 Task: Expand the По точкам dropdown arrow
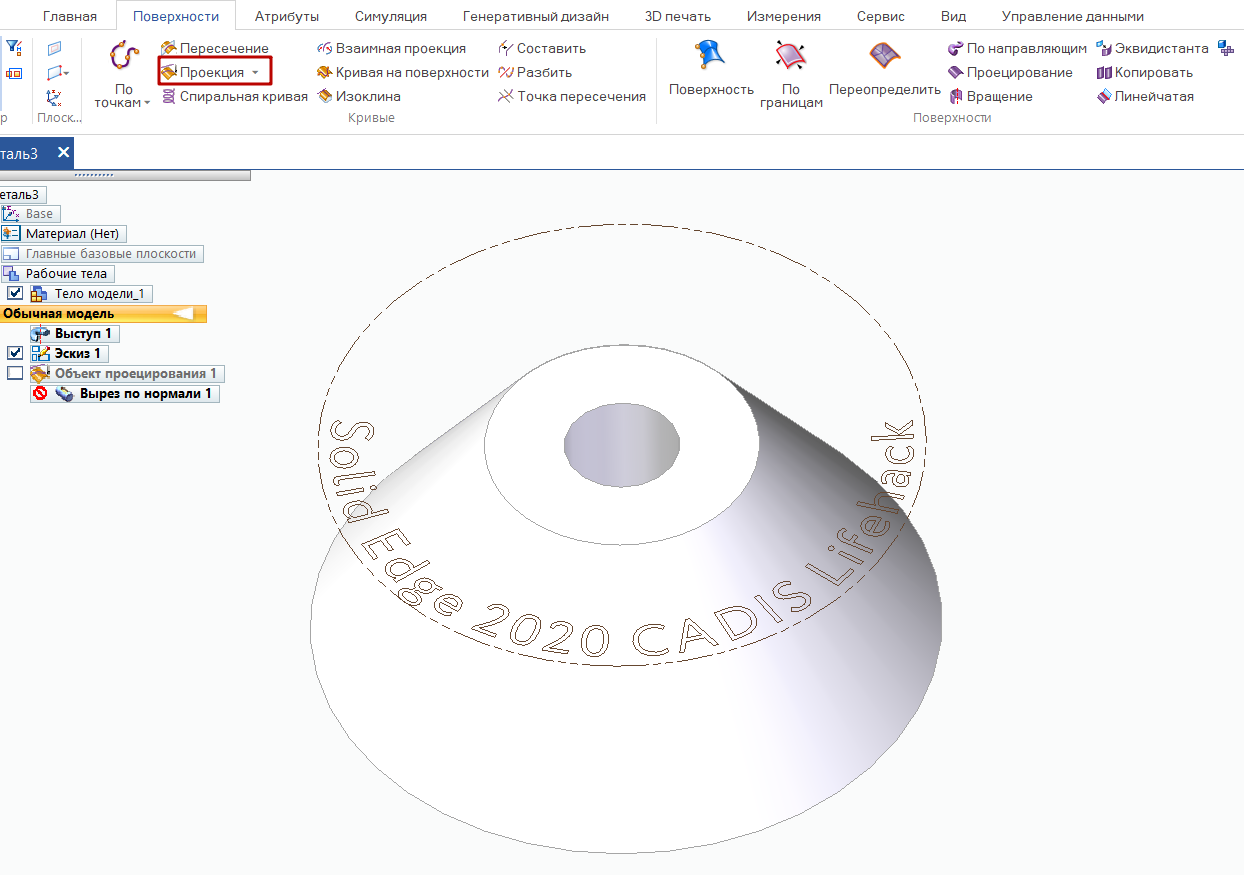[147, 103]
